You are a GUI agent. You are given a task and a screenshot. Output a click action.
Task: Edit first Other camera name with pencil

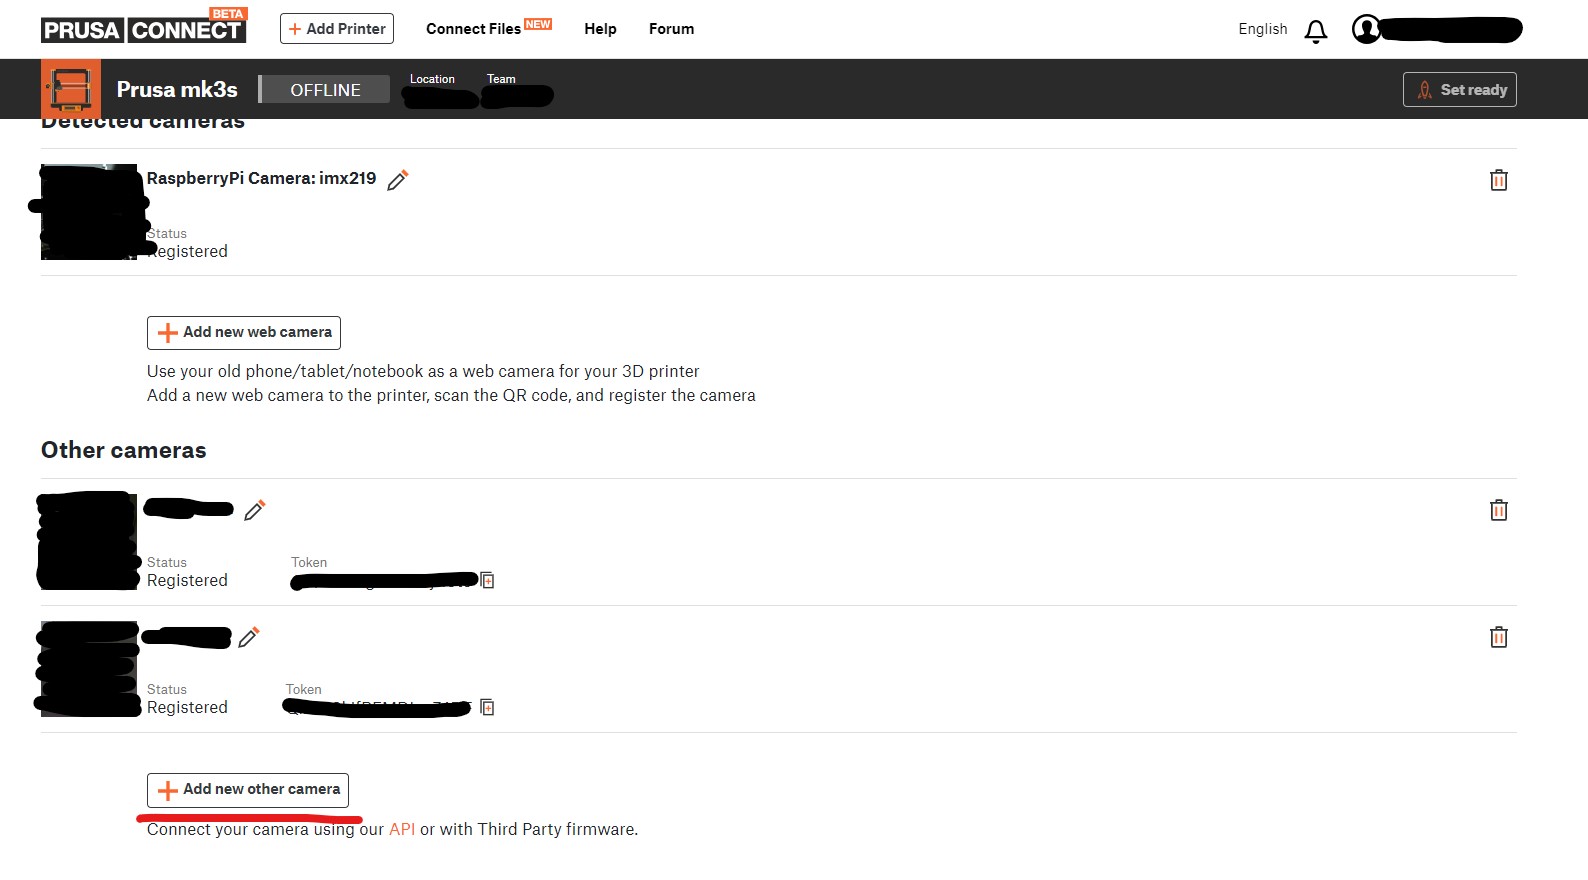(x=255, y=510)
